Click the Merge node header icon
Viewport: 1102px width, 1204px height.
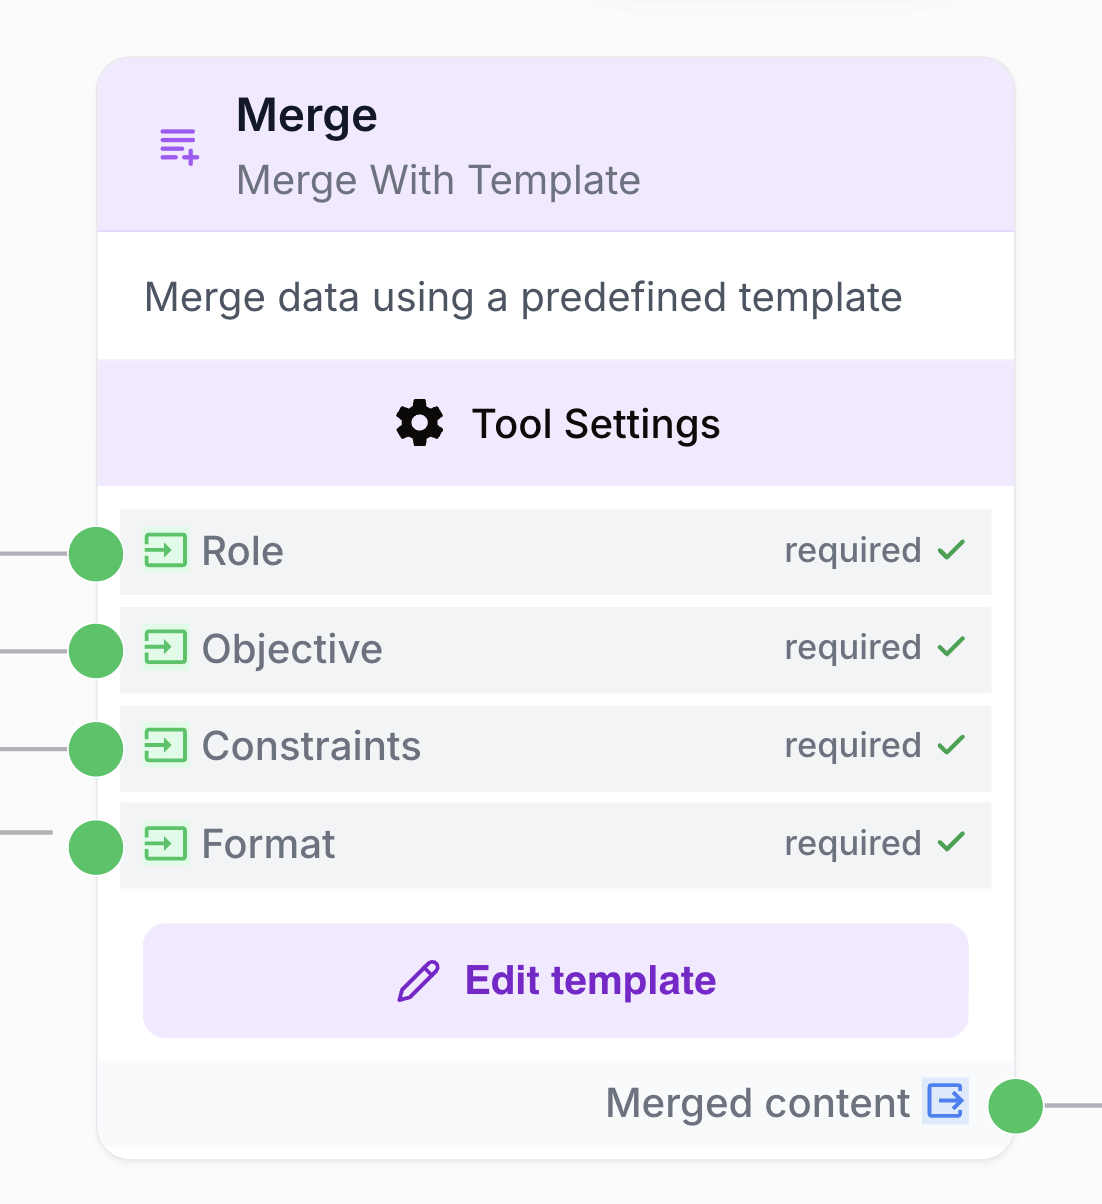click(x=177, y=145)
